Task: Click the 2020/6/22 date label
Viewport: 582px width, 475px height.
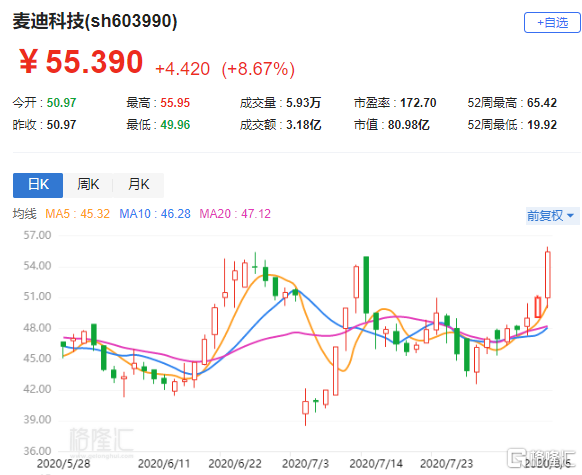Action: 235,464
